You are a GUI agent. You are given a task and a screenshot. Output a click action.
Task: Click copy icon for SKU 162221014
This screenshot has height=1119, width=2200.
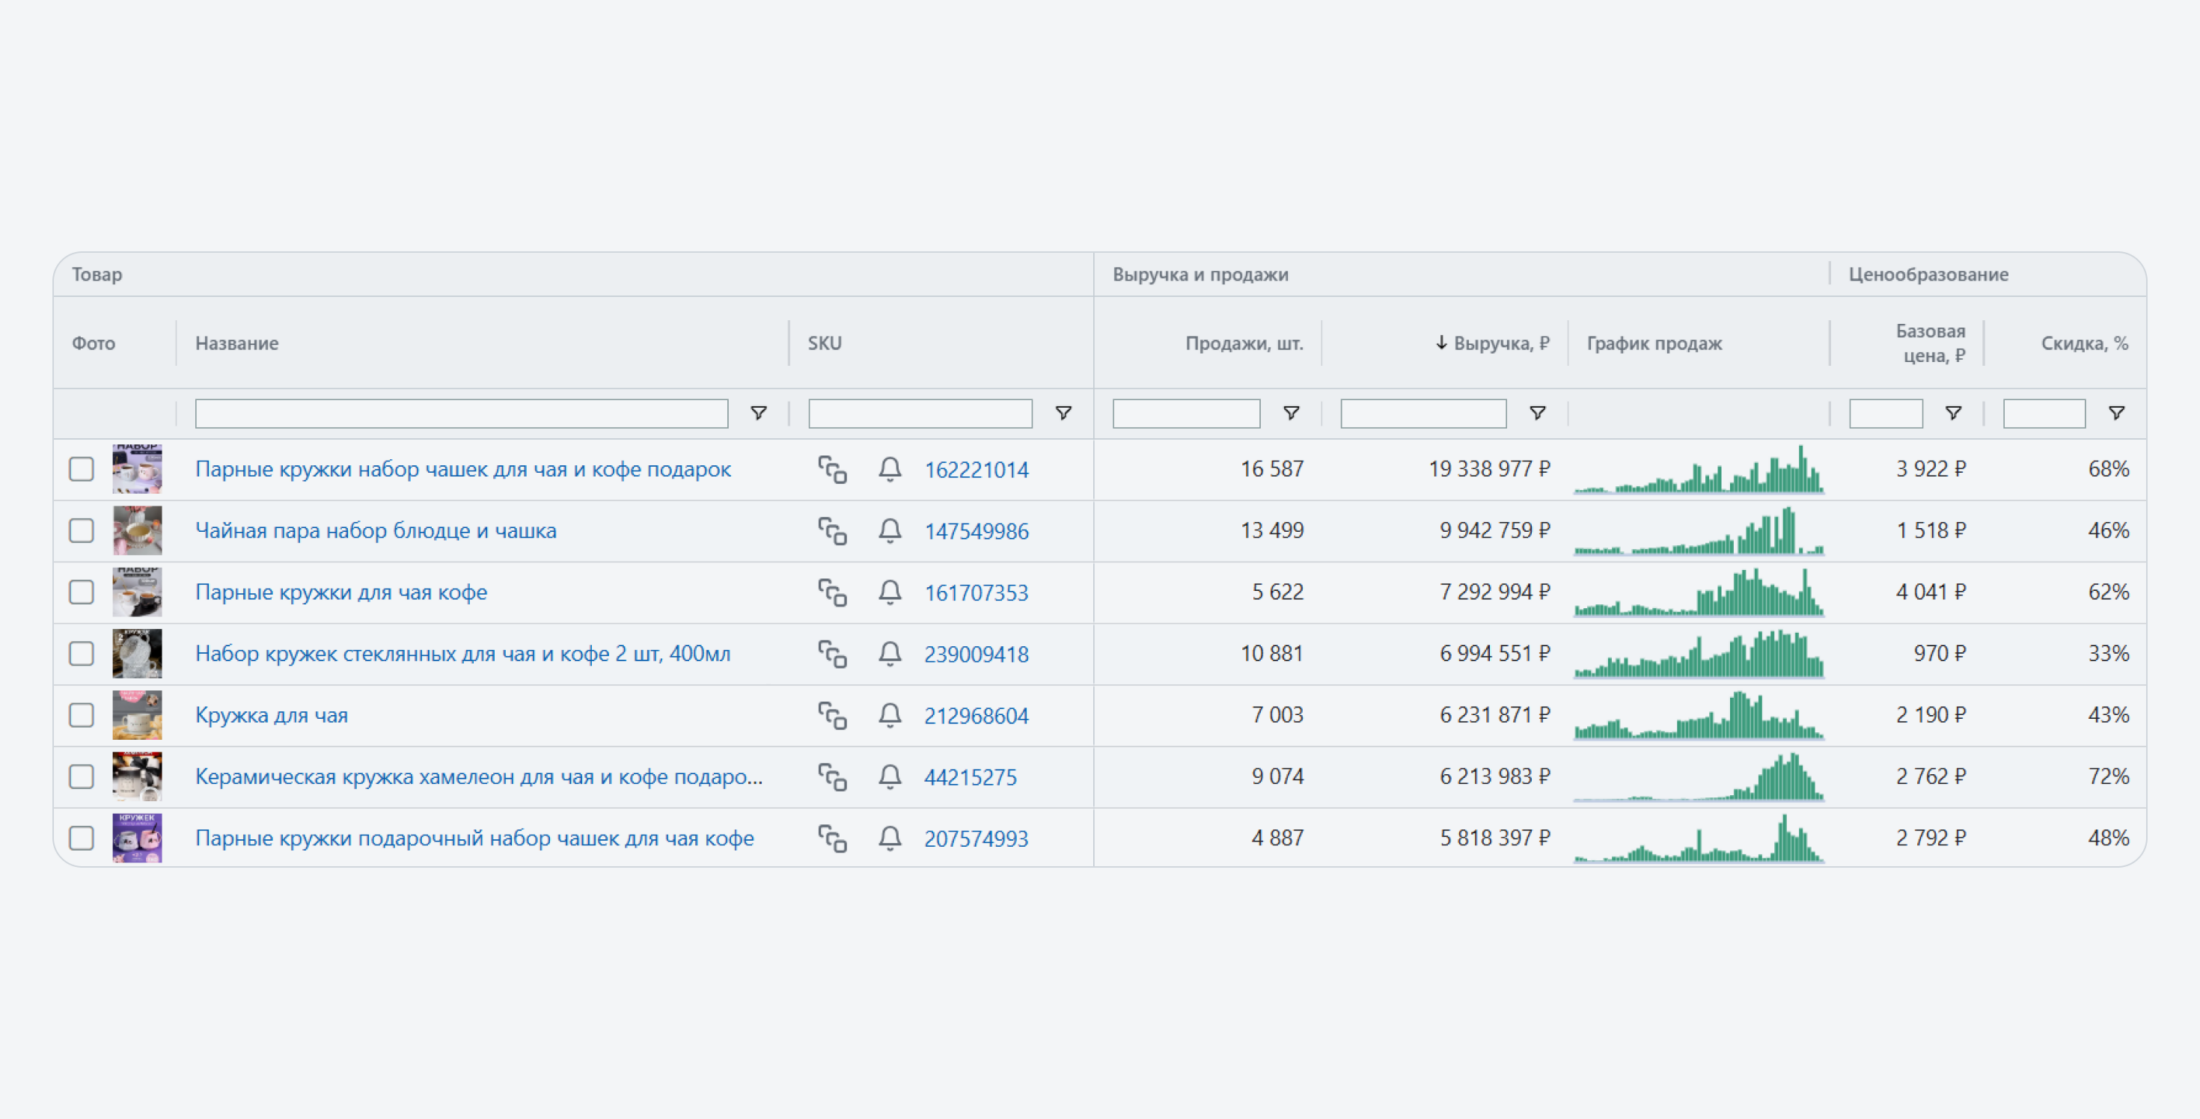point(832,469)
